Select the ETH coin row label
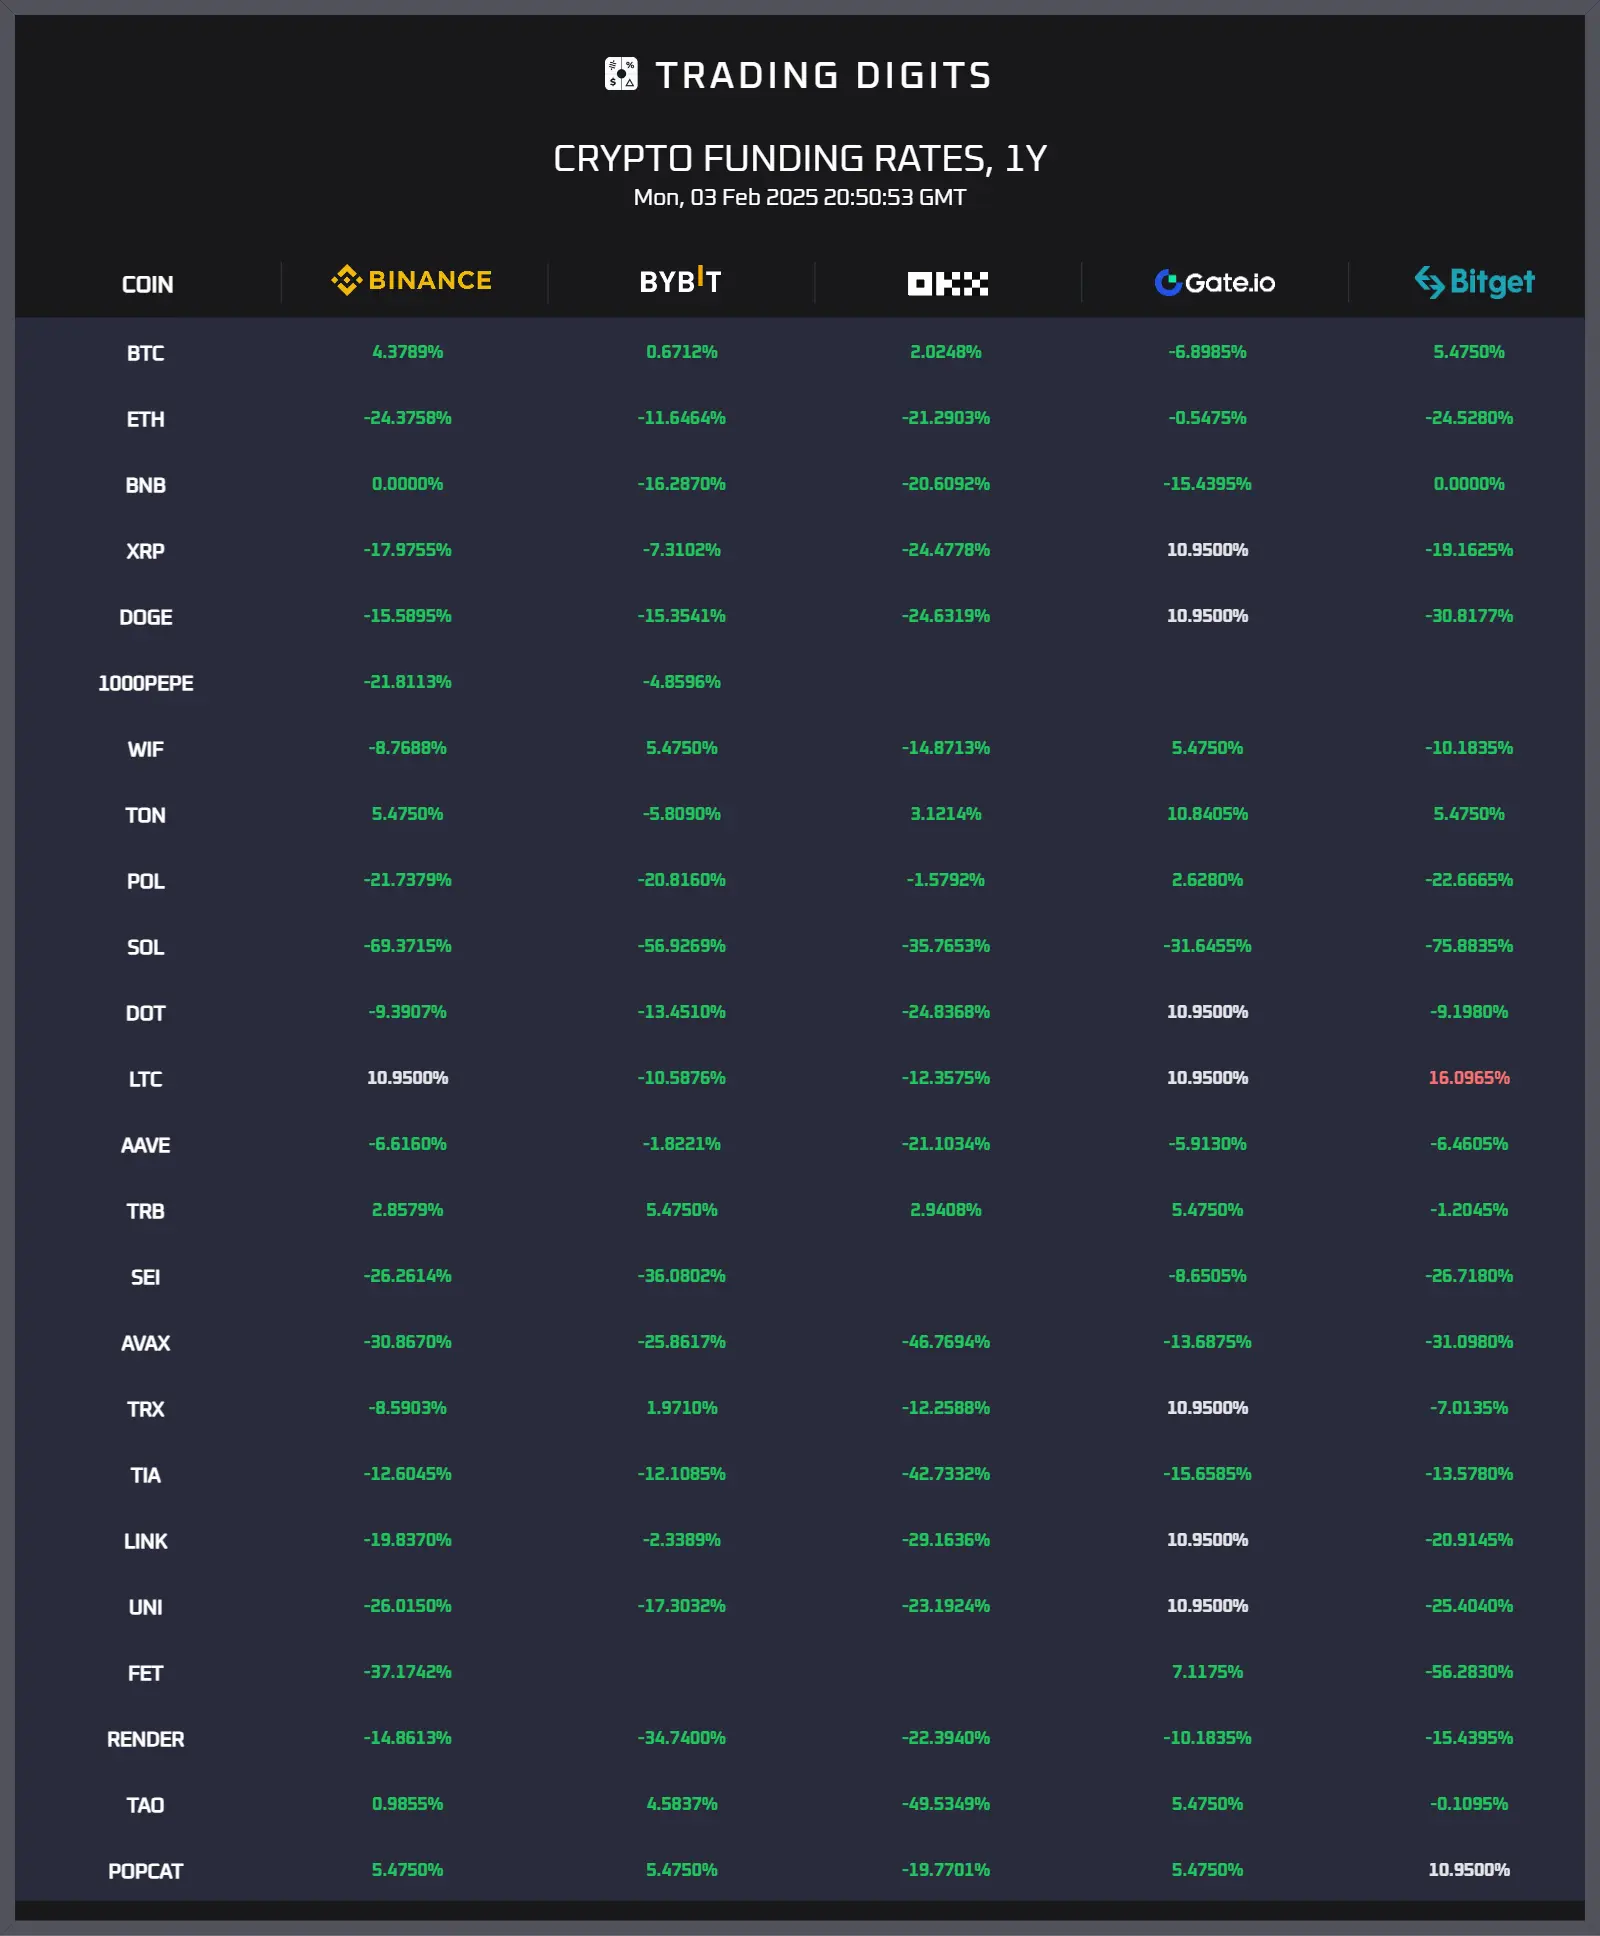 coord(146,419)
